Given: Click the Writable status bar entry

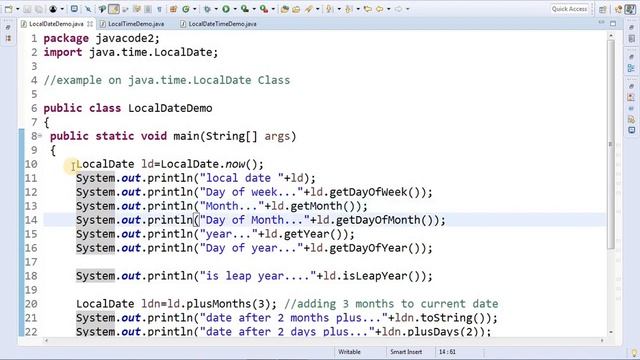Looking at the screenshot, I should [349, 352].
